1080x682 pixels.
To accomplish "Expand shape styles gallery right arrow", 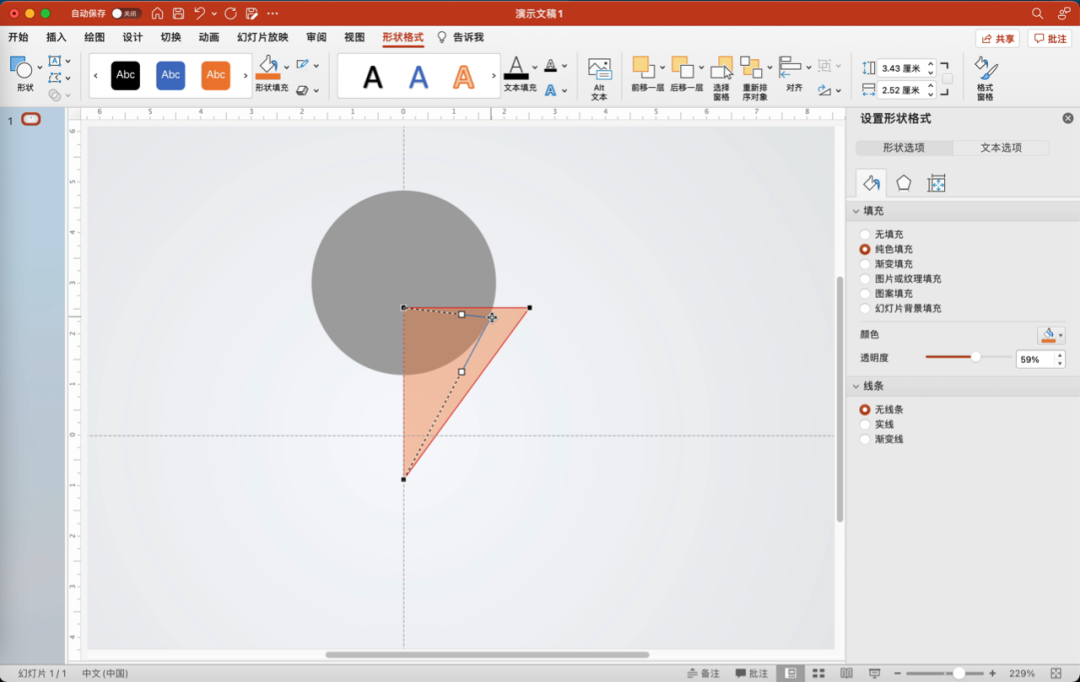I will [x=245, y=76].
